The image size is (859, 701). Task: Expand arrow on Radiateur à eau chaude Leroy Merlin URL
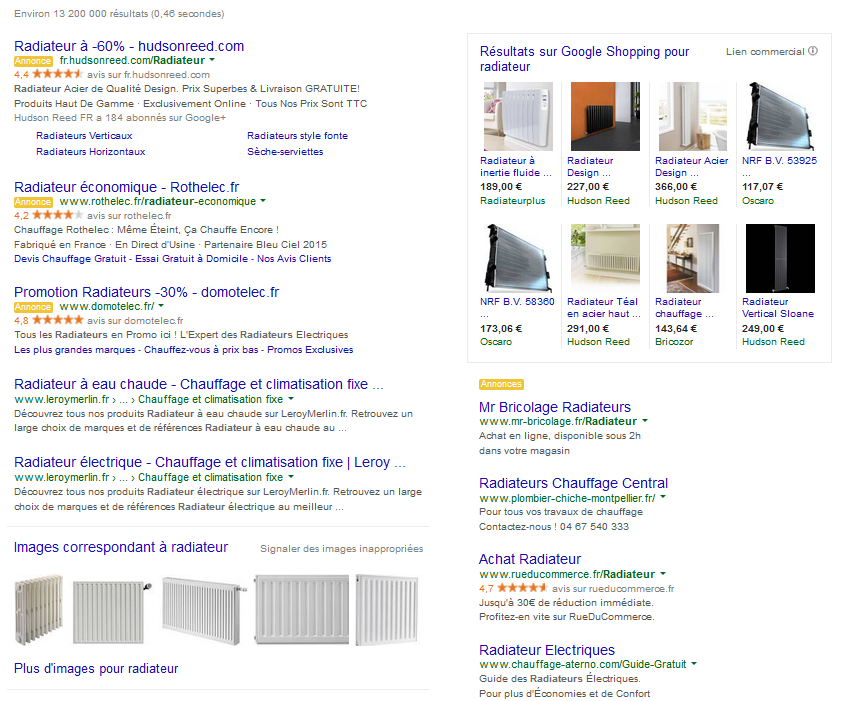[x=291, y=399]
